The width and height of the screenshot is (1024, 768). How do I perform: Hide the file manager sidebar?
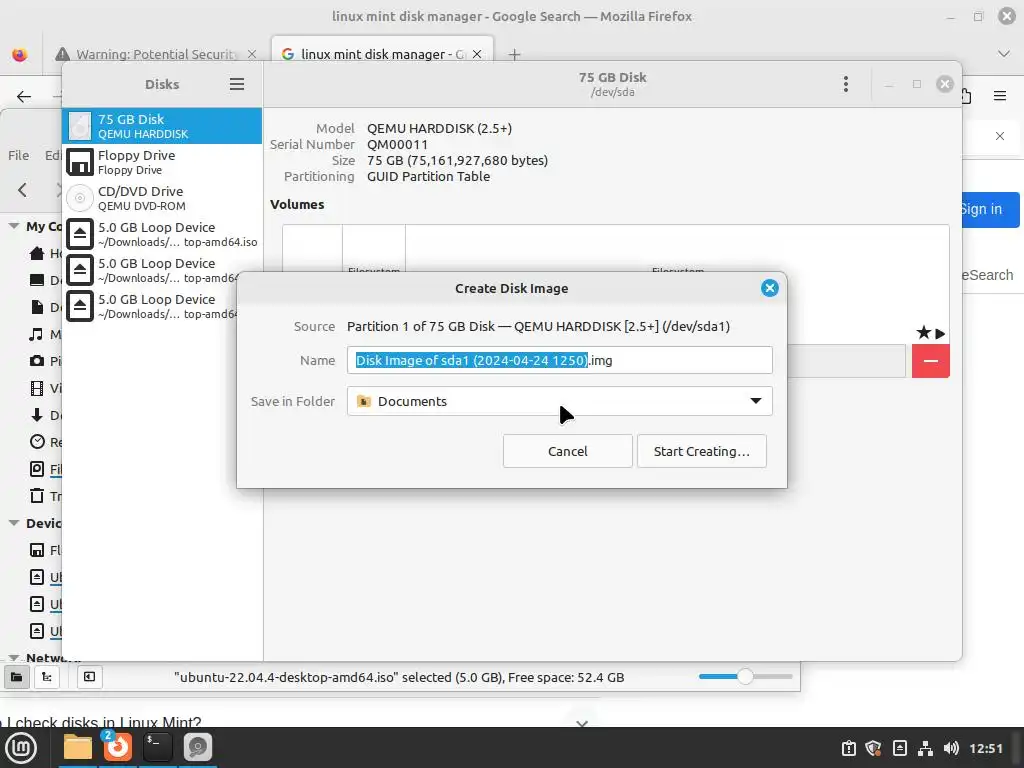tap(89, 677)
